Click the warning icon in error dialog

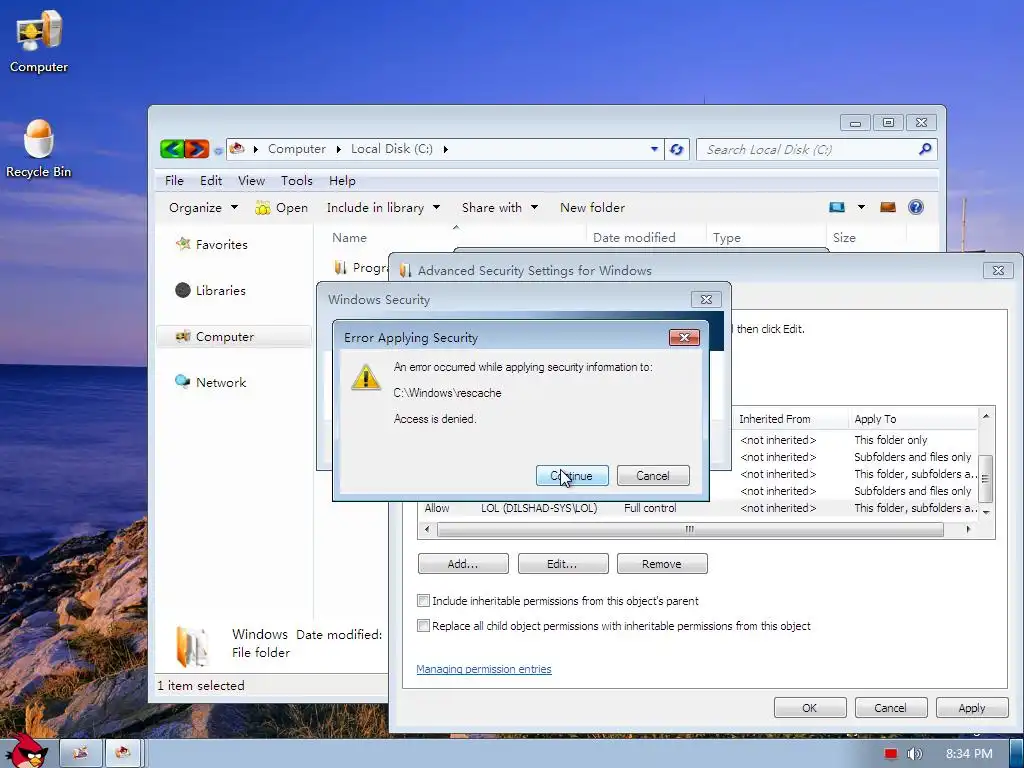pyautogui.click(x=366, y=377)
